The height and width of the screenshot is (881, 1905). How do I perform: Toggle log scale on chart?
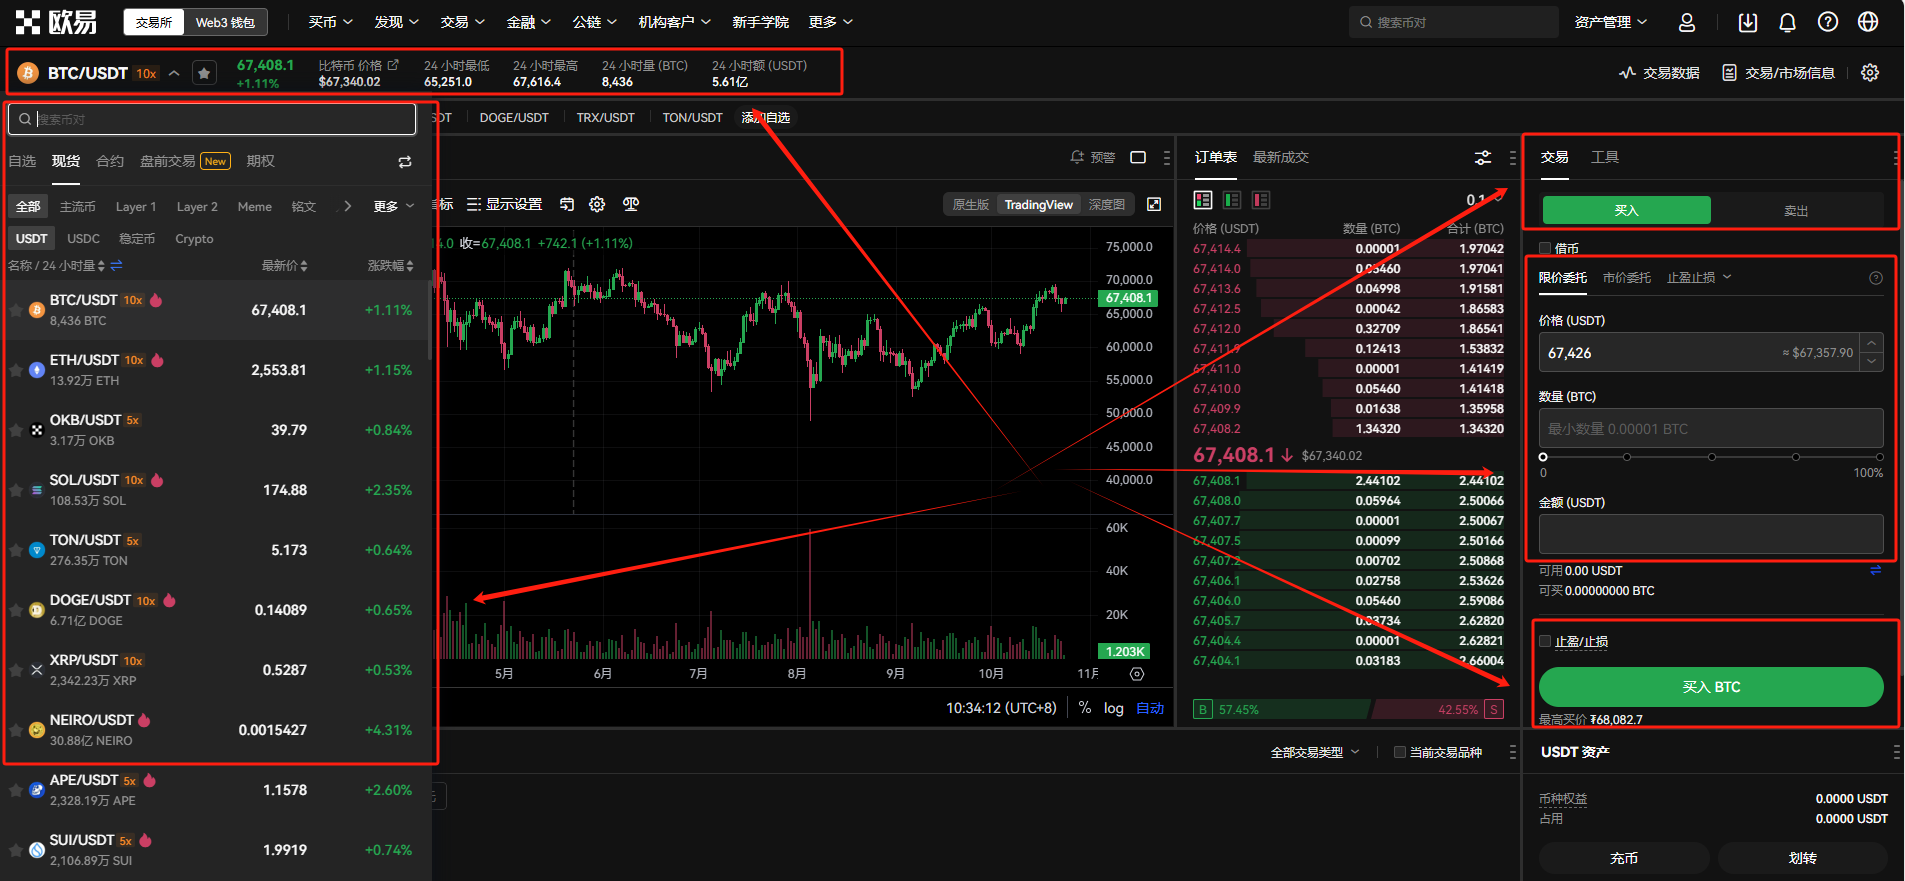(1113, 708)
